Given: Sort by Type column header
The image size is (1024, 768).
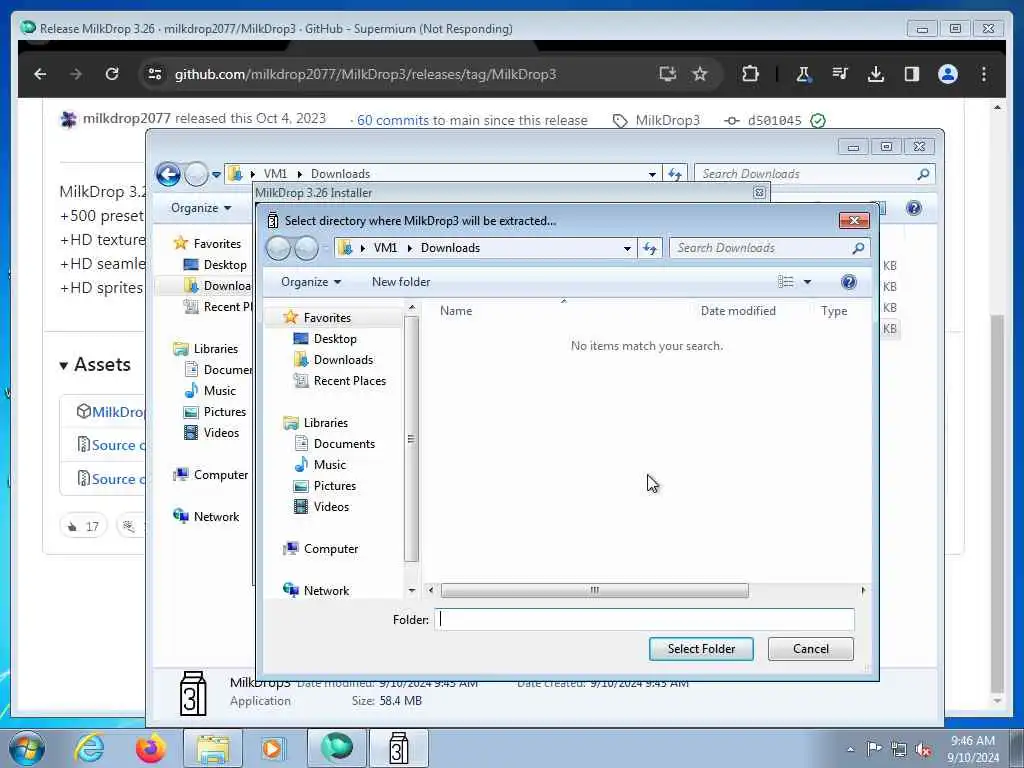Looking at the screenshot, I should pos(834,311).
